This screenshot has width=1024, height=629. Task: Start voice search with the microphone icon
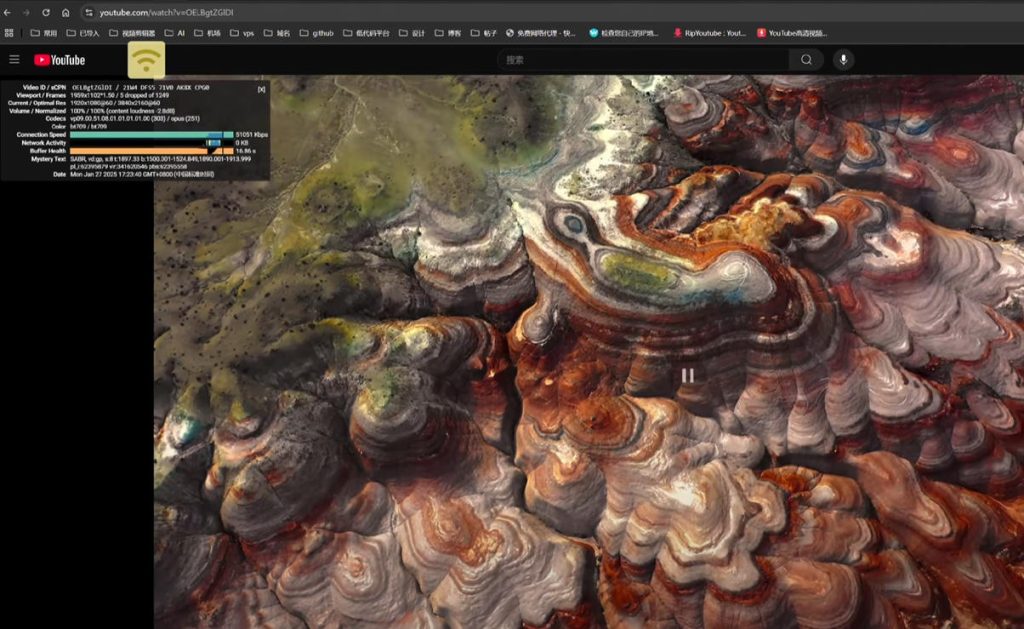(843, 60)
